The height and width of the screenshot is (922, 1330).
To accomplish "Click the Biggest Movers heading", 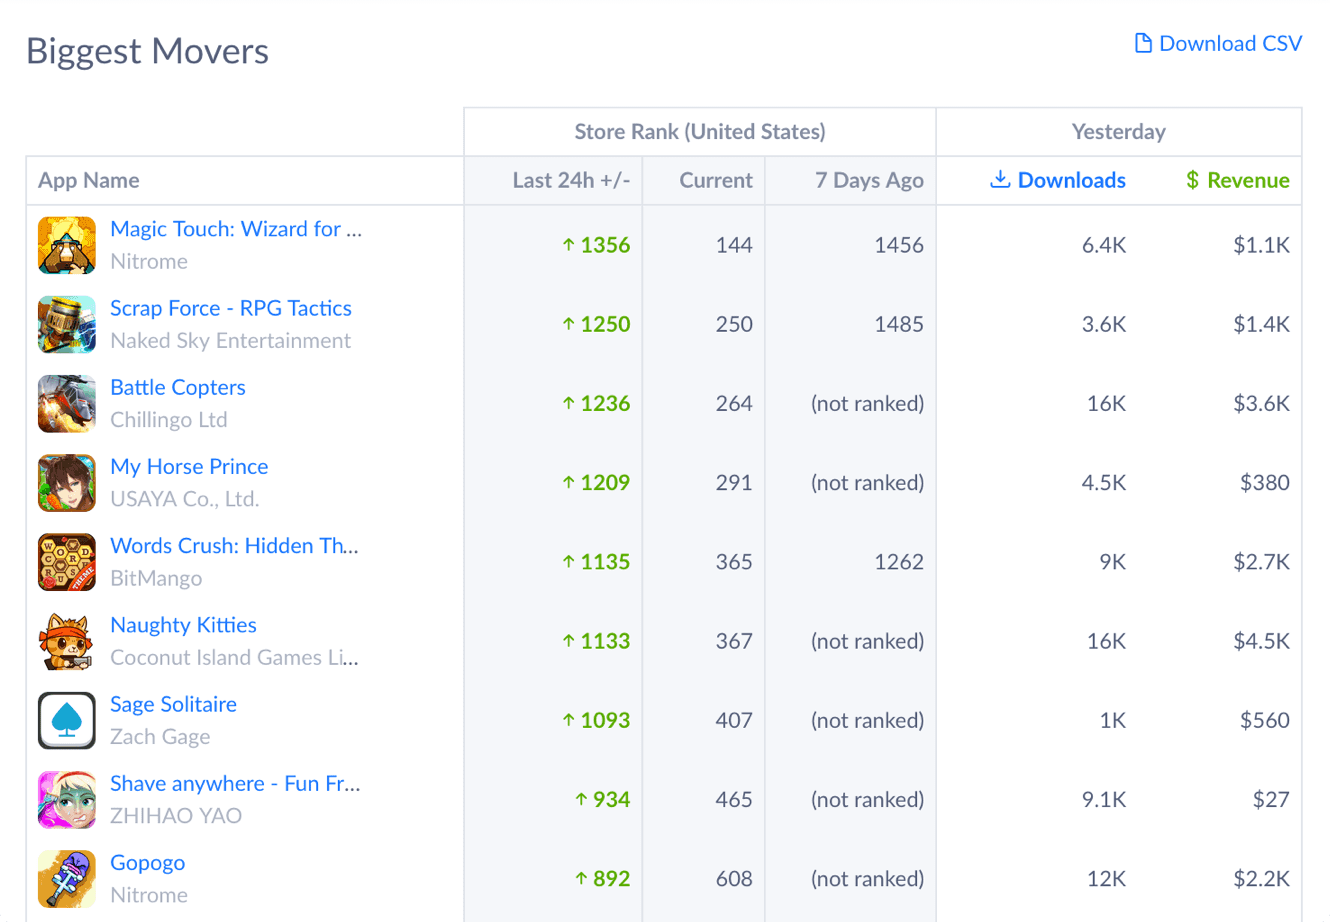I will click(147, 51).
